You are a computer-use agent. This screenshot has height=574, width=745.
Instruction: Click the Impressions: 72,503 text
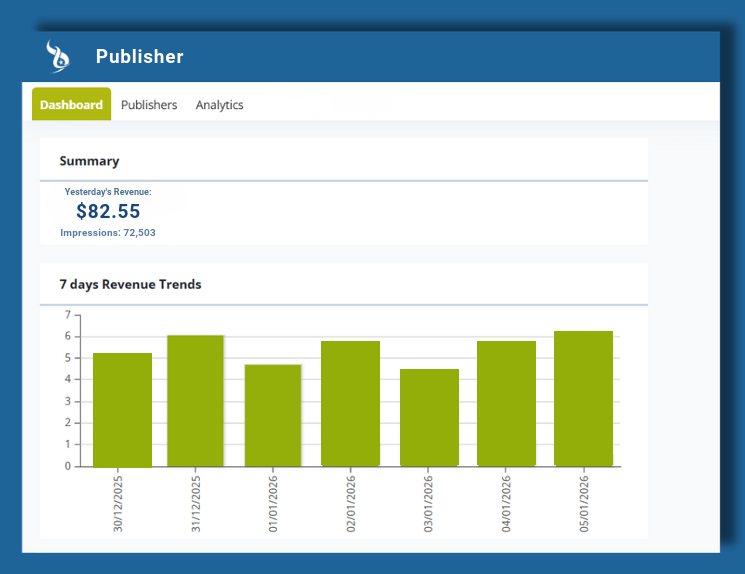tap(108, 233)
